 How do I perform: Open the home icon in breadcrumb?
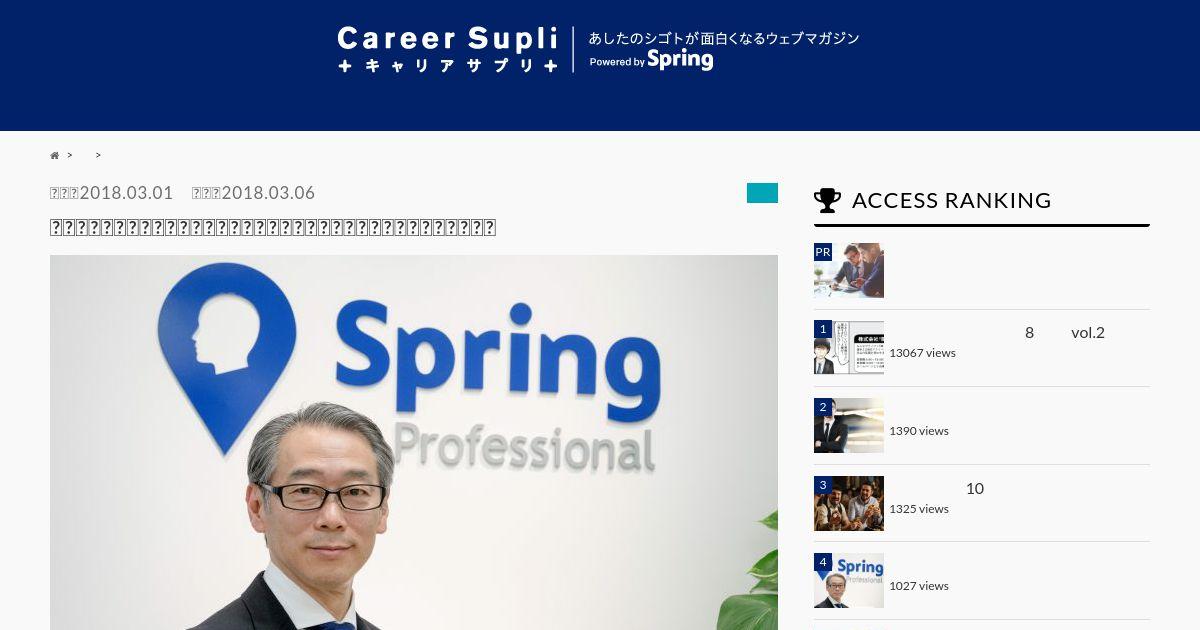pos(55,155)
